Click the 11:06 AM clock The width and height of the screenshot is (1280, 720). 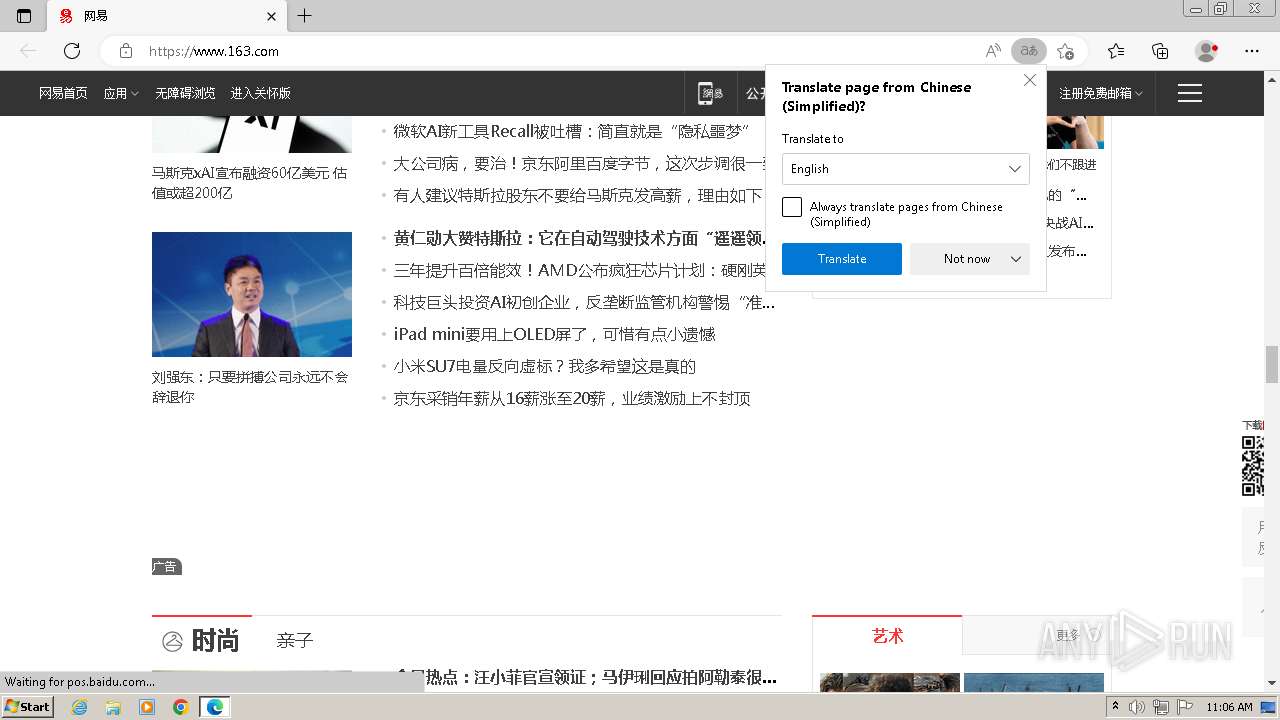tap(1229, 707)
